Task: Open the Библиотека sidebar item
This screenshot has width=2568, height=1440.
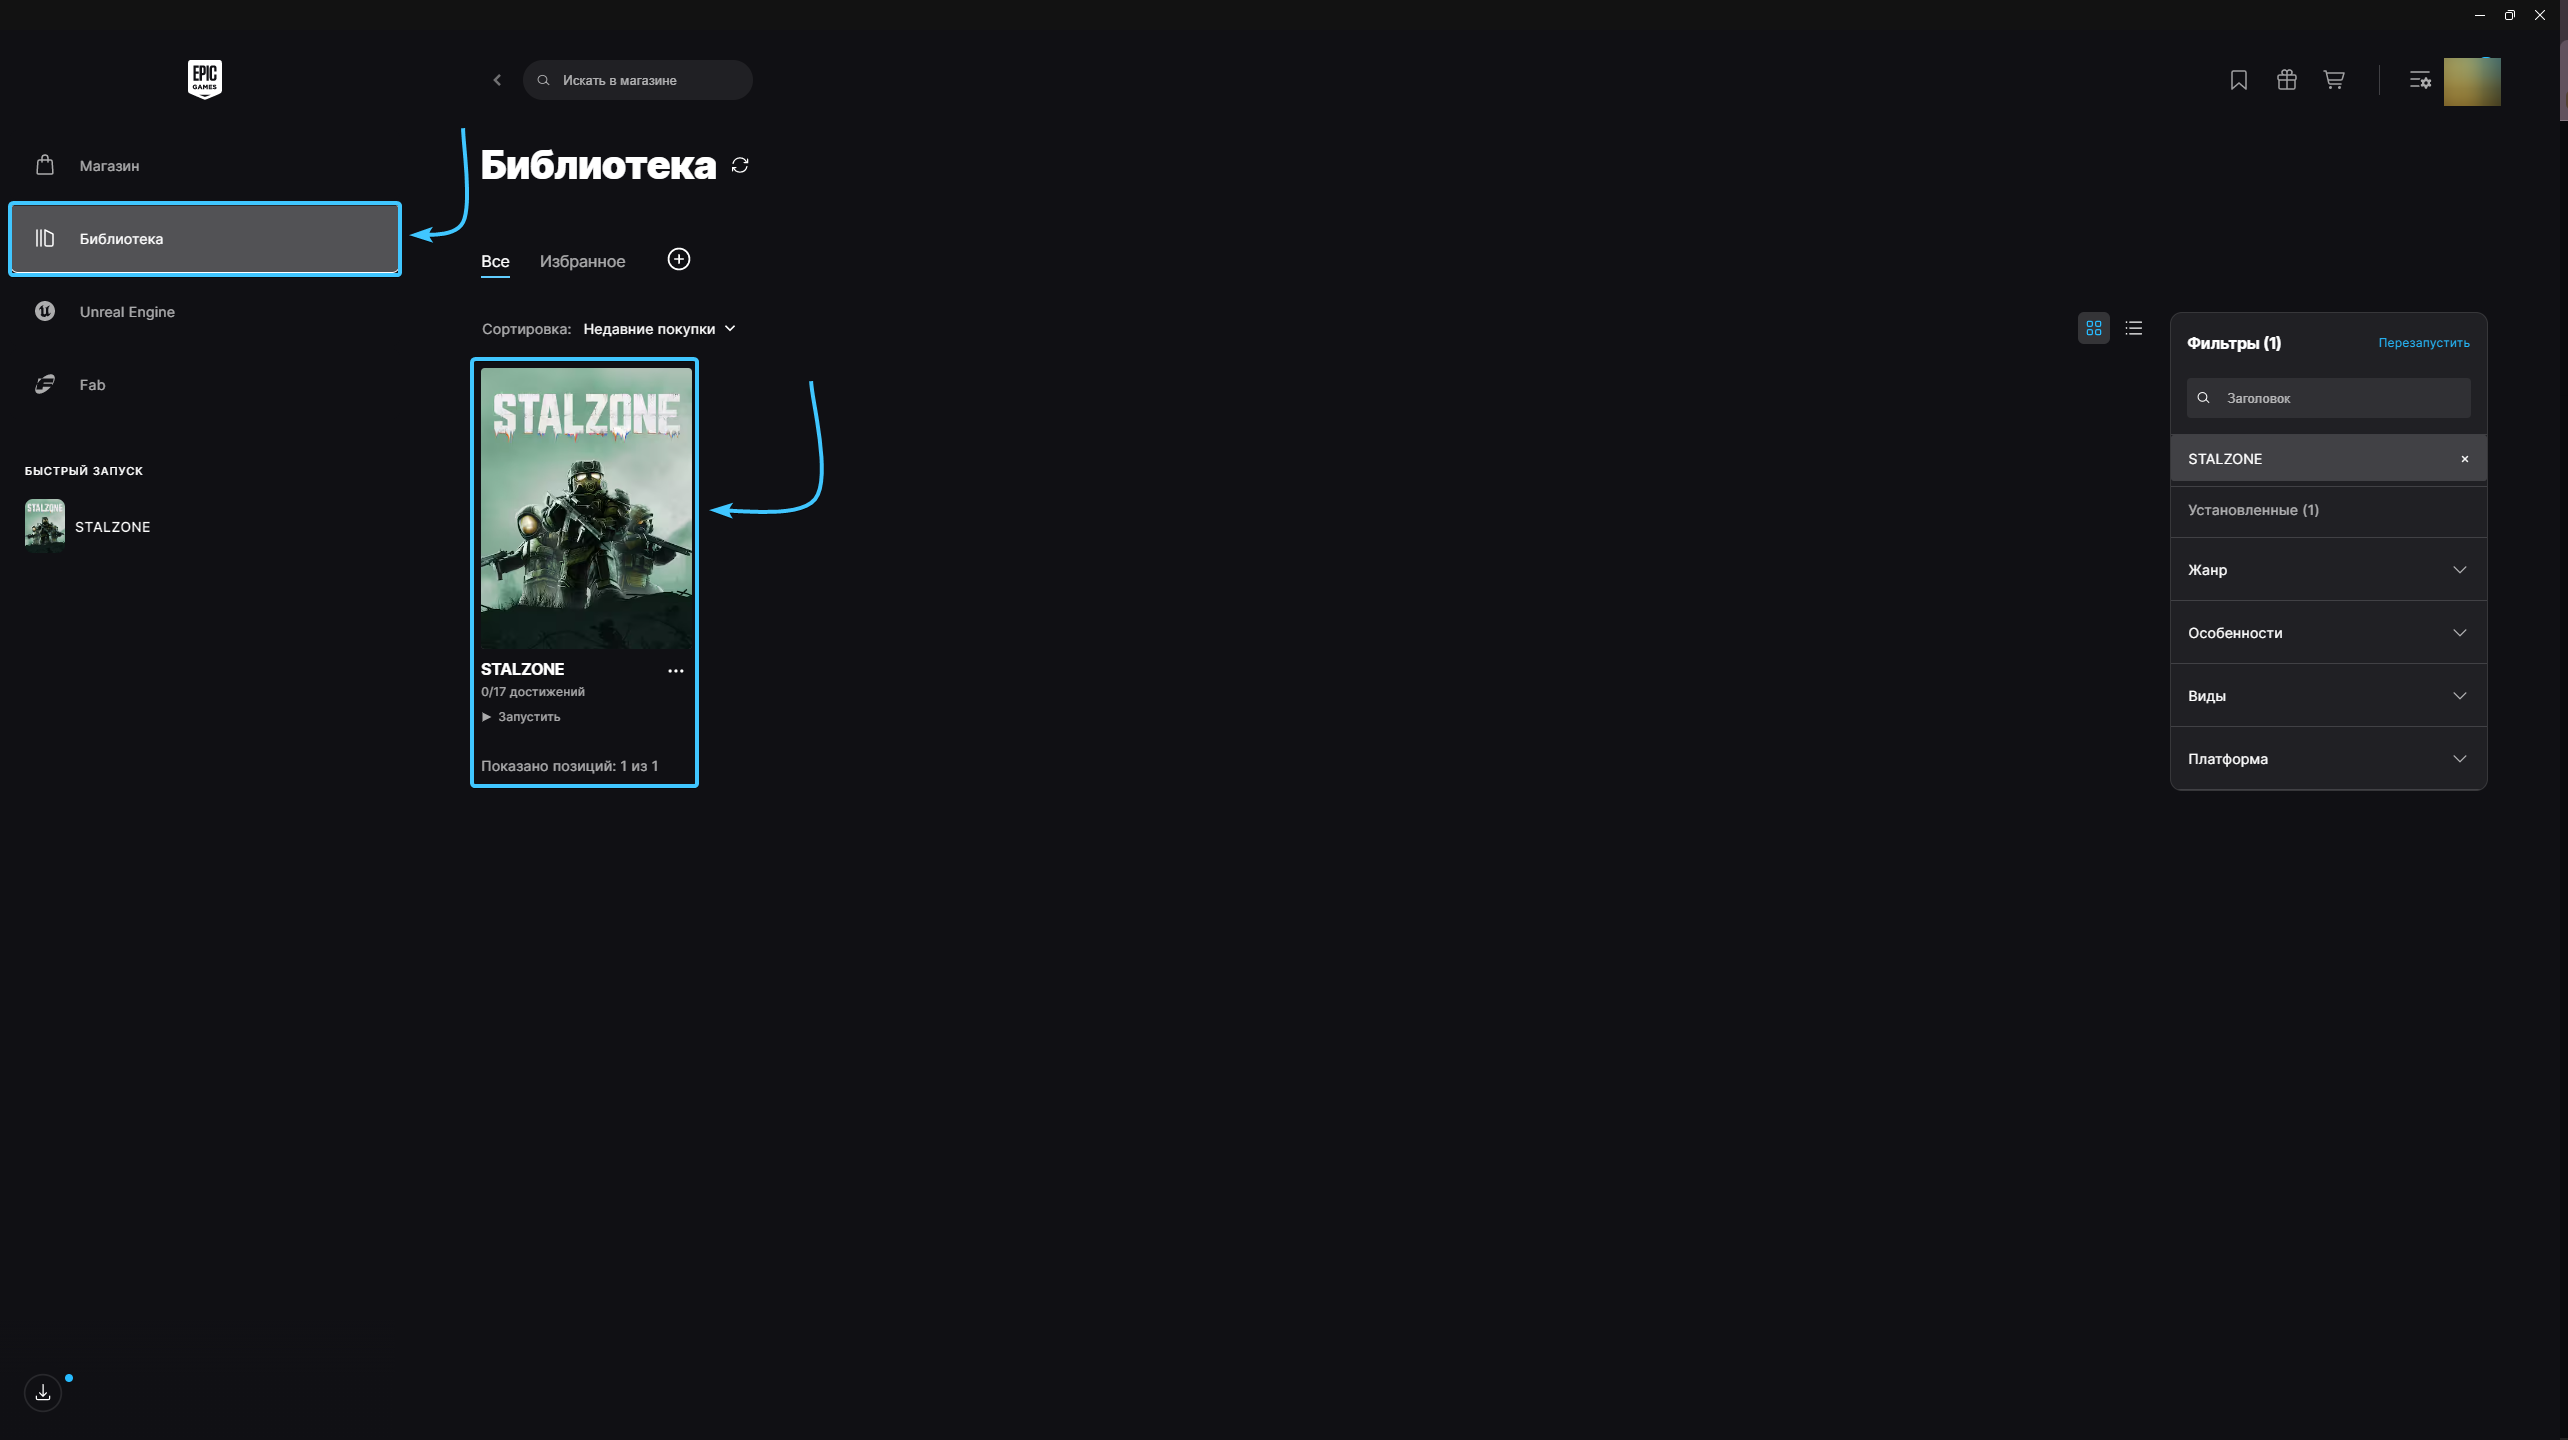Action: coord(205,239)
